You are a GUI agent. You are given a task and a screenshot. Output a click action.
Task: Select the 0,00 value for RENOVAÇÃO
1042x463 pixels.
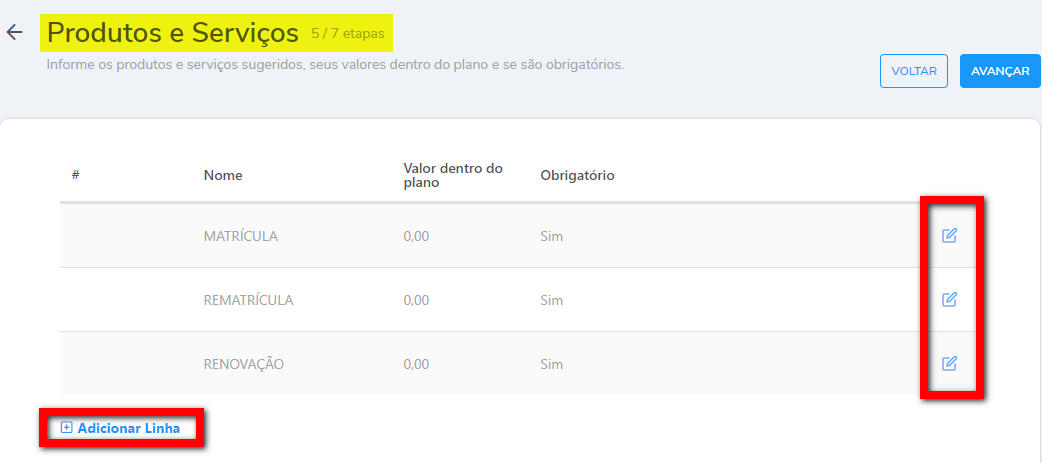[x=416, y=364]
